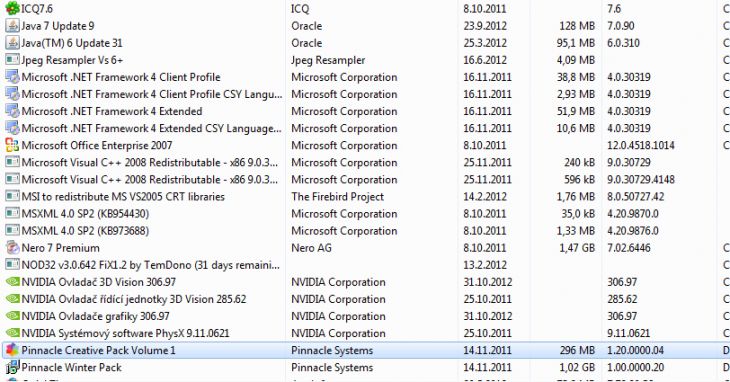Screen dimensions: 730x382
Task: Select Microsoft Office Enterprise 2007 name
Action: (97, 146)
